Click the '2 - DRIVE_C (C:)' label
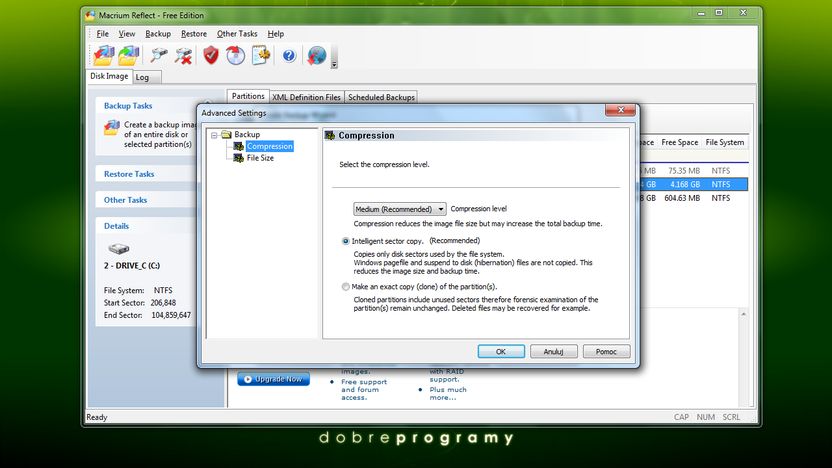The height and width of the screenshot is (468, 832). click(132, 266)
